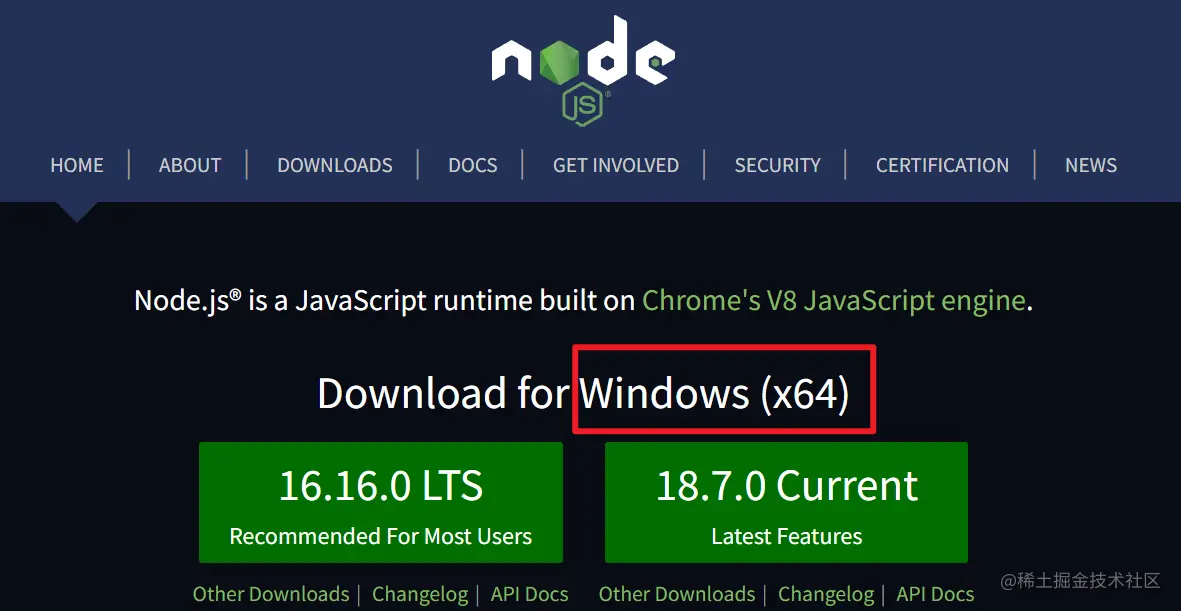Click the Node.js logo
The height and width of the screenshot is (611, 1181).
[583, 71]
